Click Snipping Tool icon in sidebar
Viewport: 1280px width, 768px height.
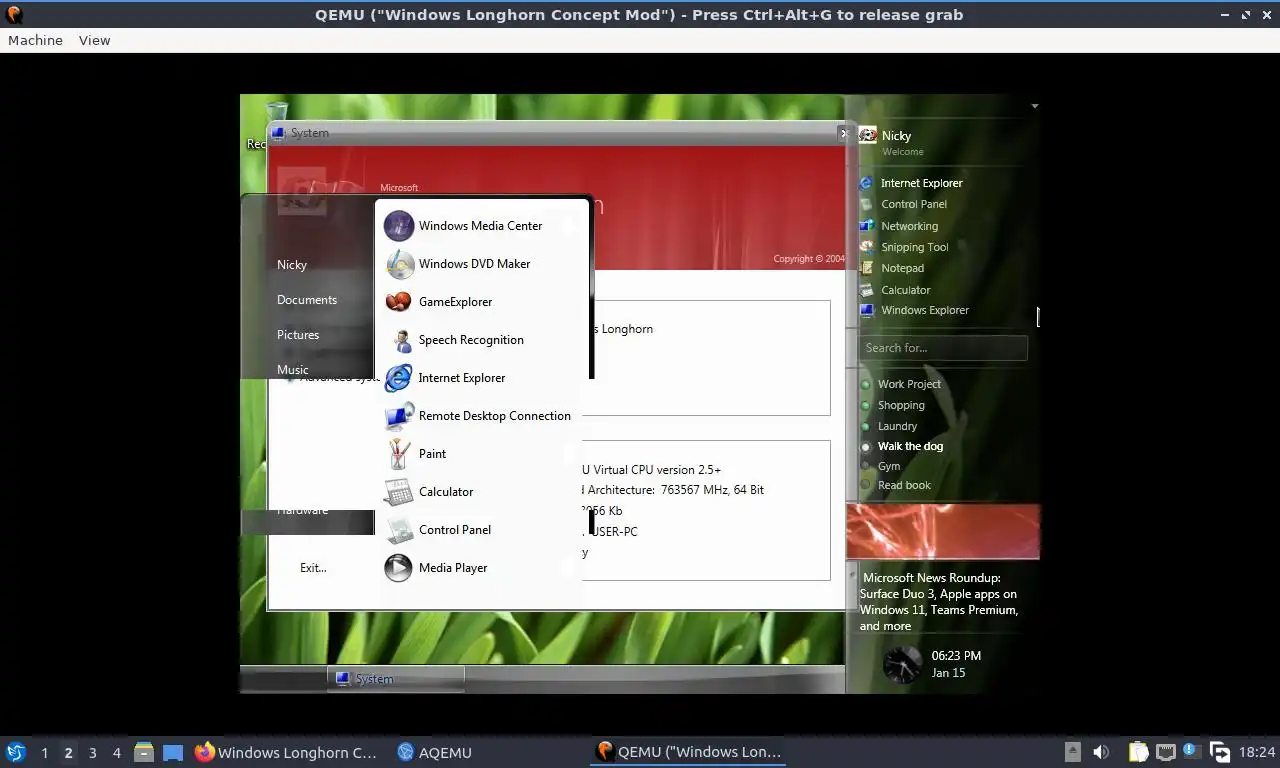click(867, 247)
